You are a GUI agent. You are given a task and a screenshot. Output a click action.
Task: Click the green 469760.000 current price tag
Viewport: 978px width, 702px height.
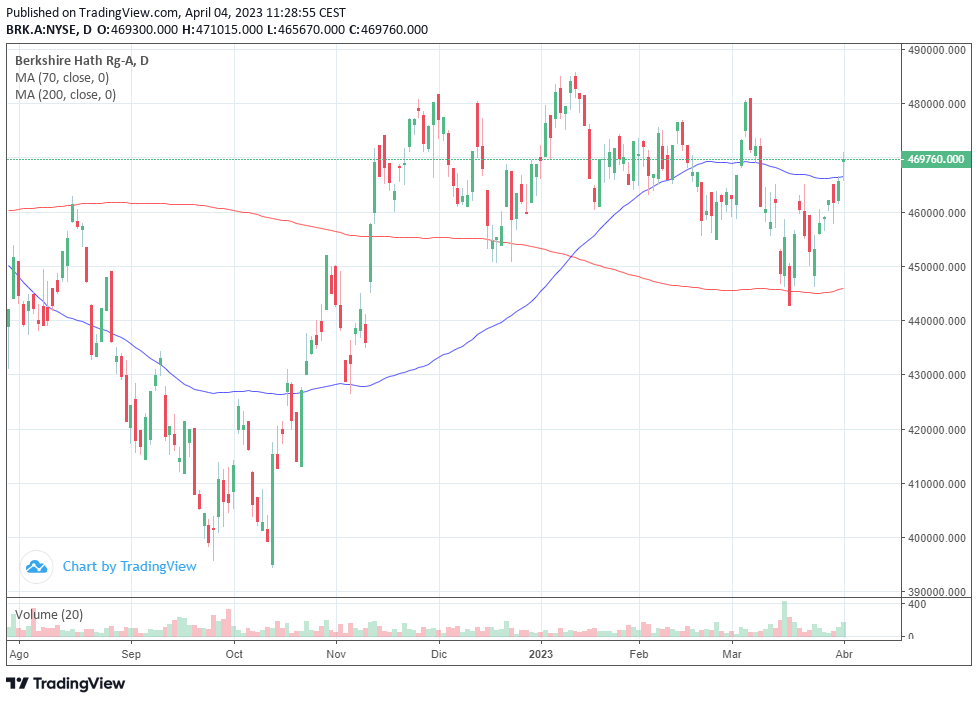936,159
